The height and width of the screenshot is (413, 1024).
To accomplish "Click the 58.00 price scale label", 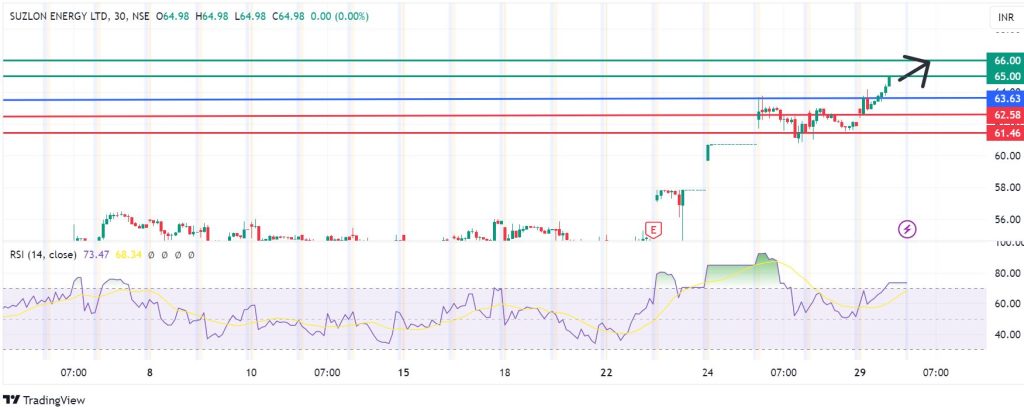I will coord(1008,188).
